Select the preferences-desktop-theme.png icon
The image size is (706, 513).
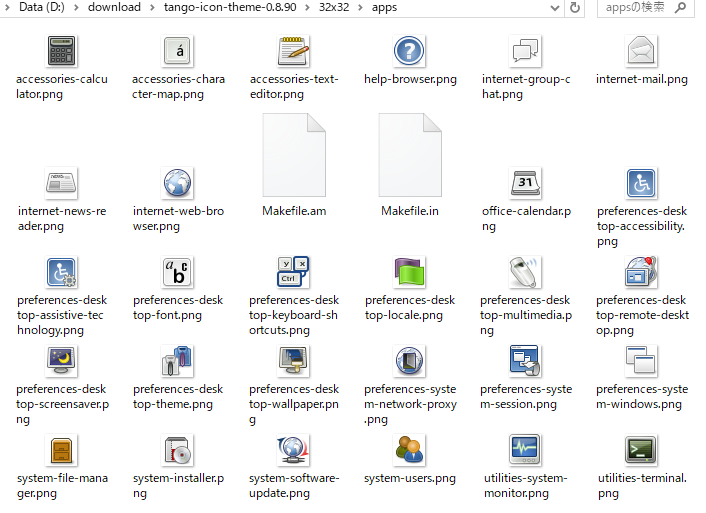pos(177,361)
